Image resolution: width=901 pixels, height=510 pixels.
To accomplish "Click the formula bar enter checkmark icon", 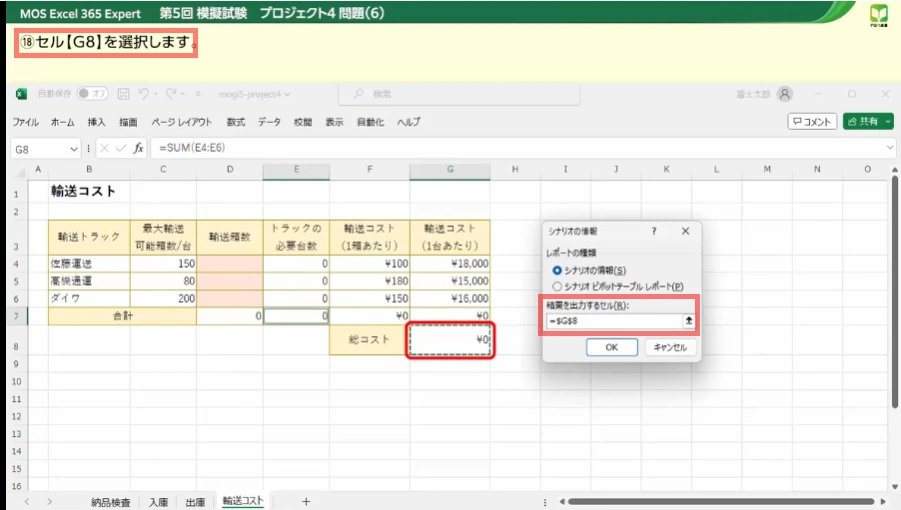I will tap(121, 148).
